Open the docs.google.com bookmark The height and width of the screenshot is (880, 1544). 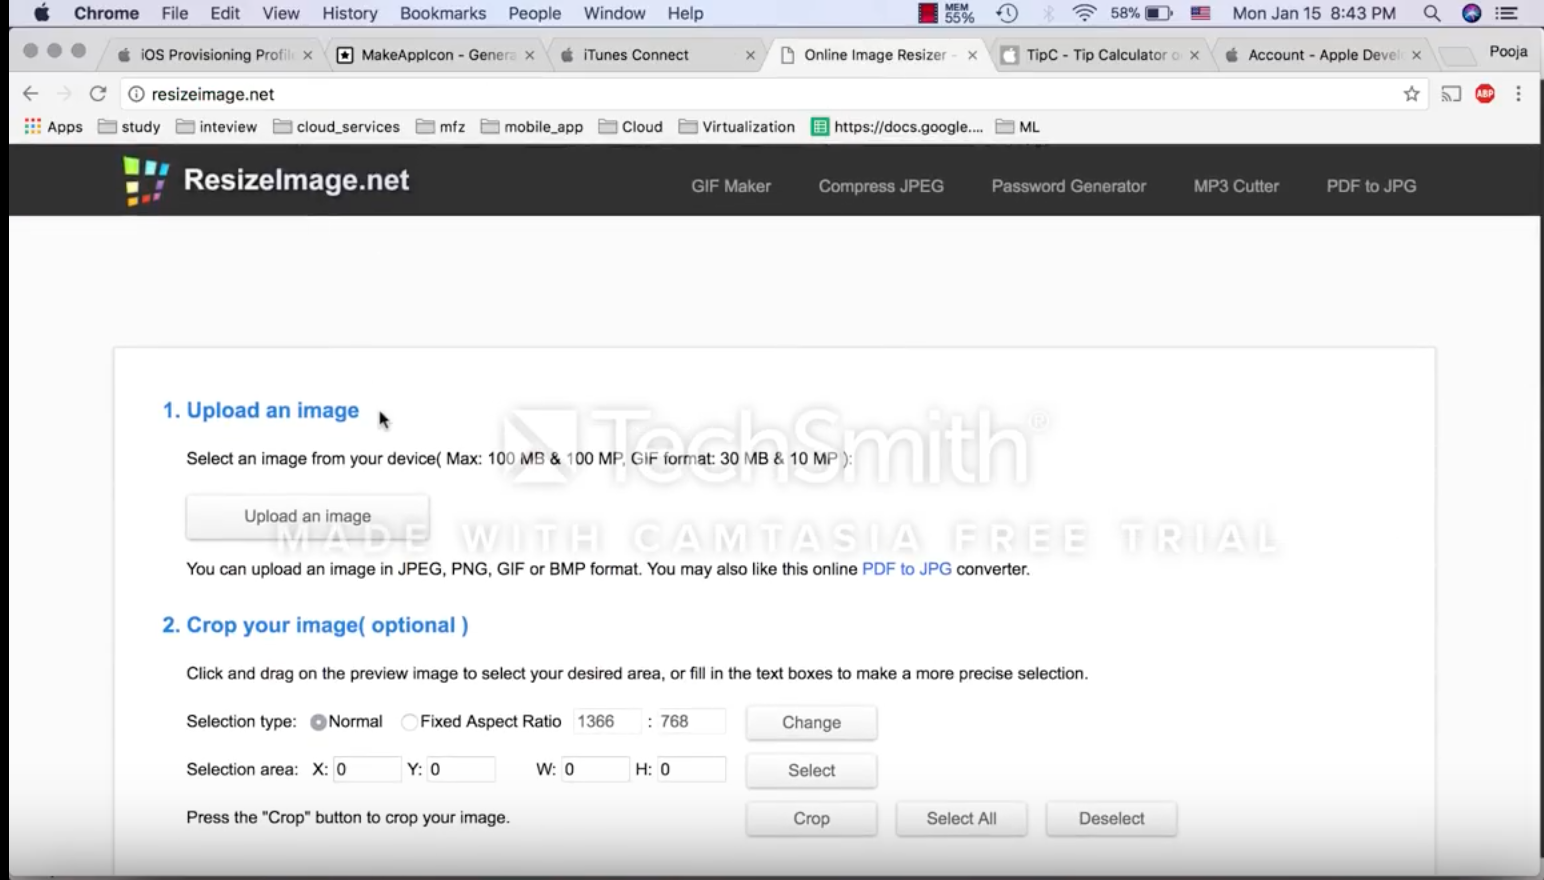click(x=897, y=127)
